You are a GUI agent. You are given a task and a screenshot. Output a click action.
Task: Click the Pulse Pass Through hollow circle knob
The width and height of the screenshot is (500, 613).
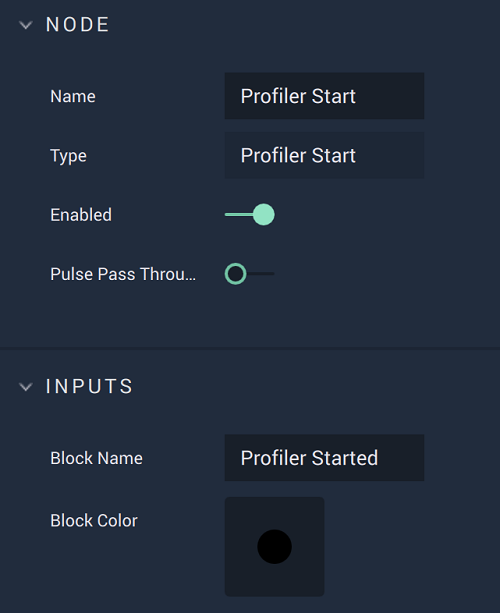(235, 274)
